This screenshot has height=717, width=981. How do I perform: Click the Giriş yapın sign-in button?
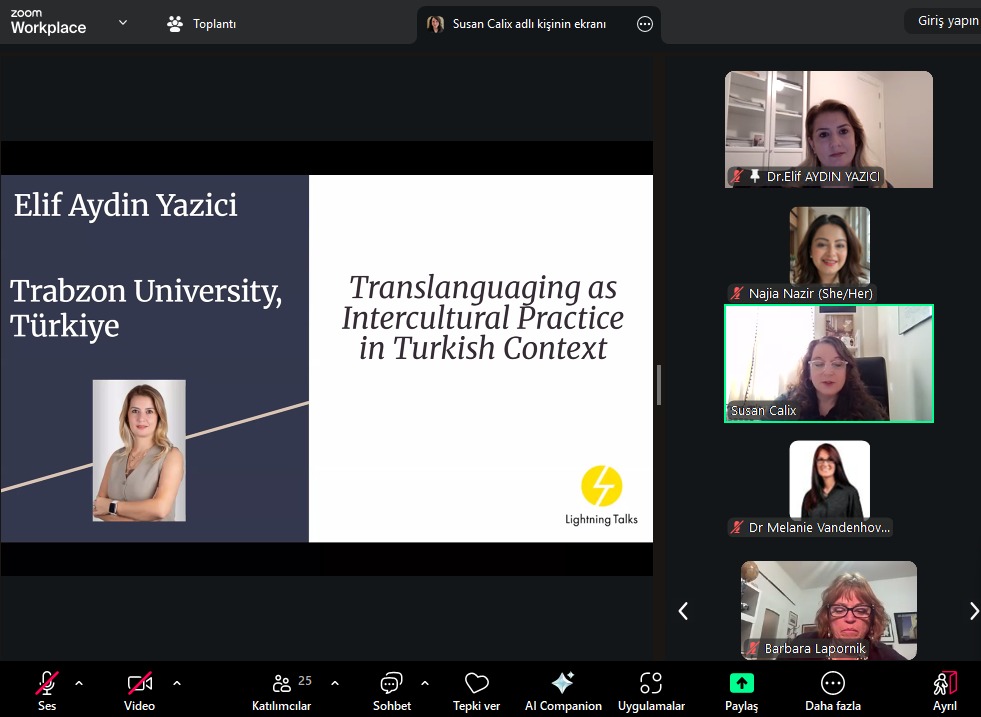946,21
